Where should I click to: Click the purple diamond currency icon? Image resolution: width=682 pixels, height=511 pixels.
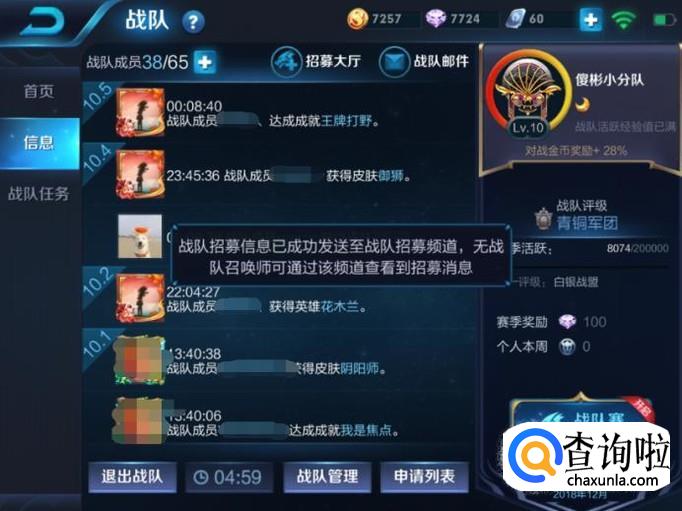pyautogui.click(x=435, y=19)
